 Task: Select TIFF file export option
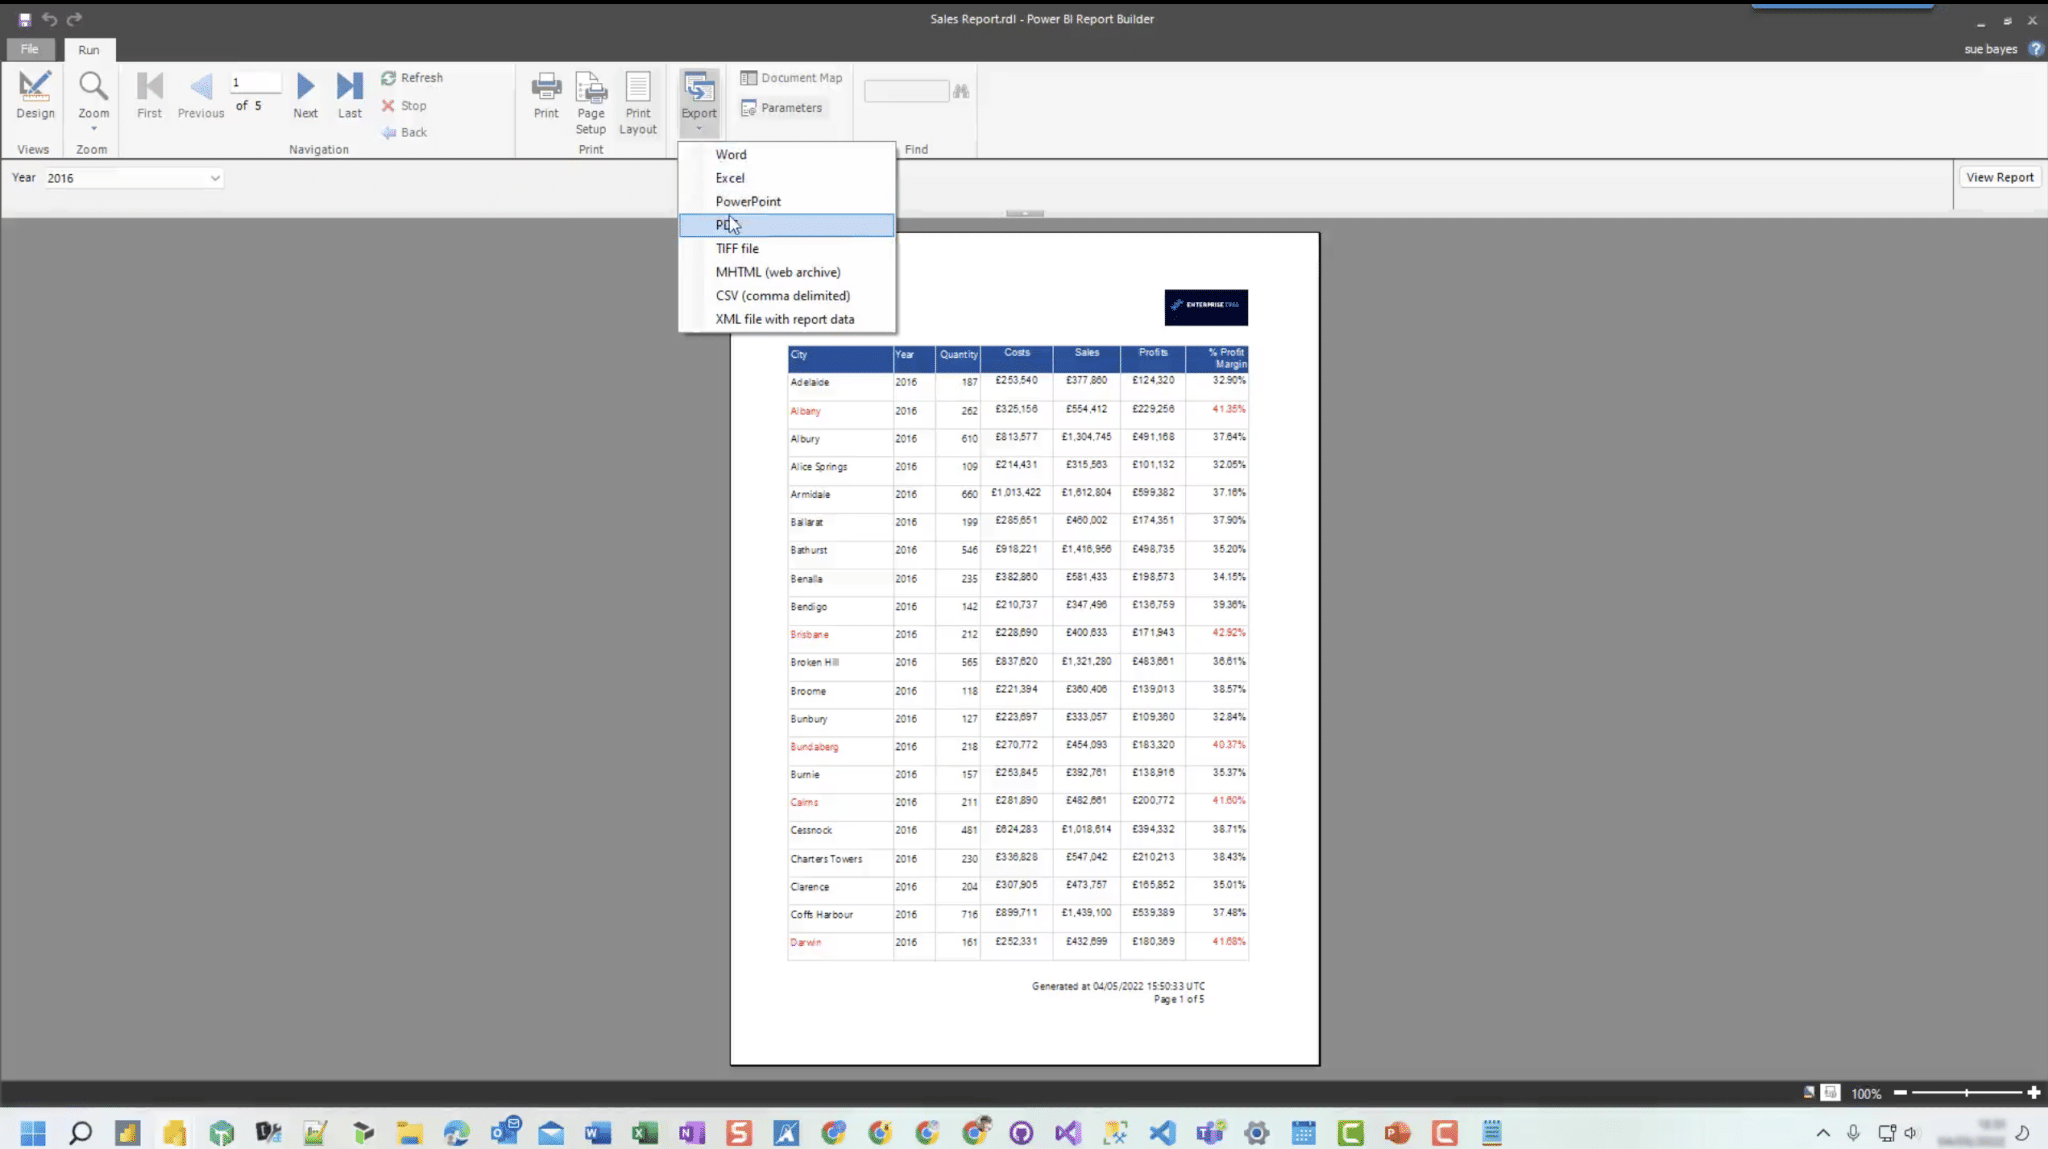click(x=737, y=248)
